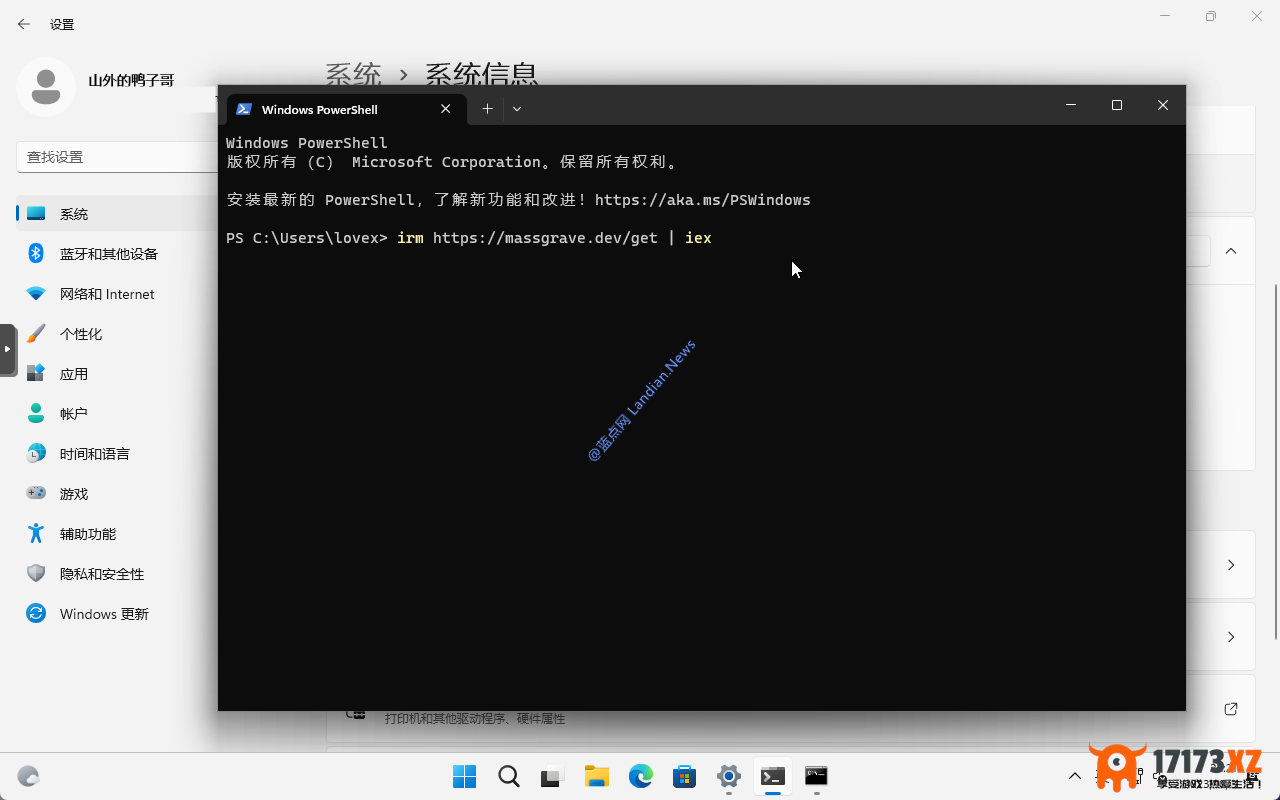Close the Windows PowerShell tab
The width and height of the screenshot is (1280, 800).
tap(446, 109)
